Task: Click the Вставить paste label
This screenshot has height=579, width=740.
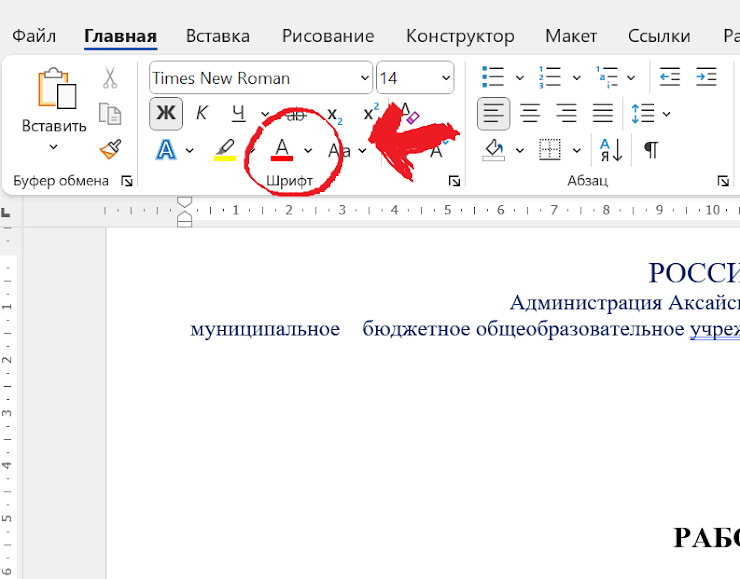Action: pos(54,126)
